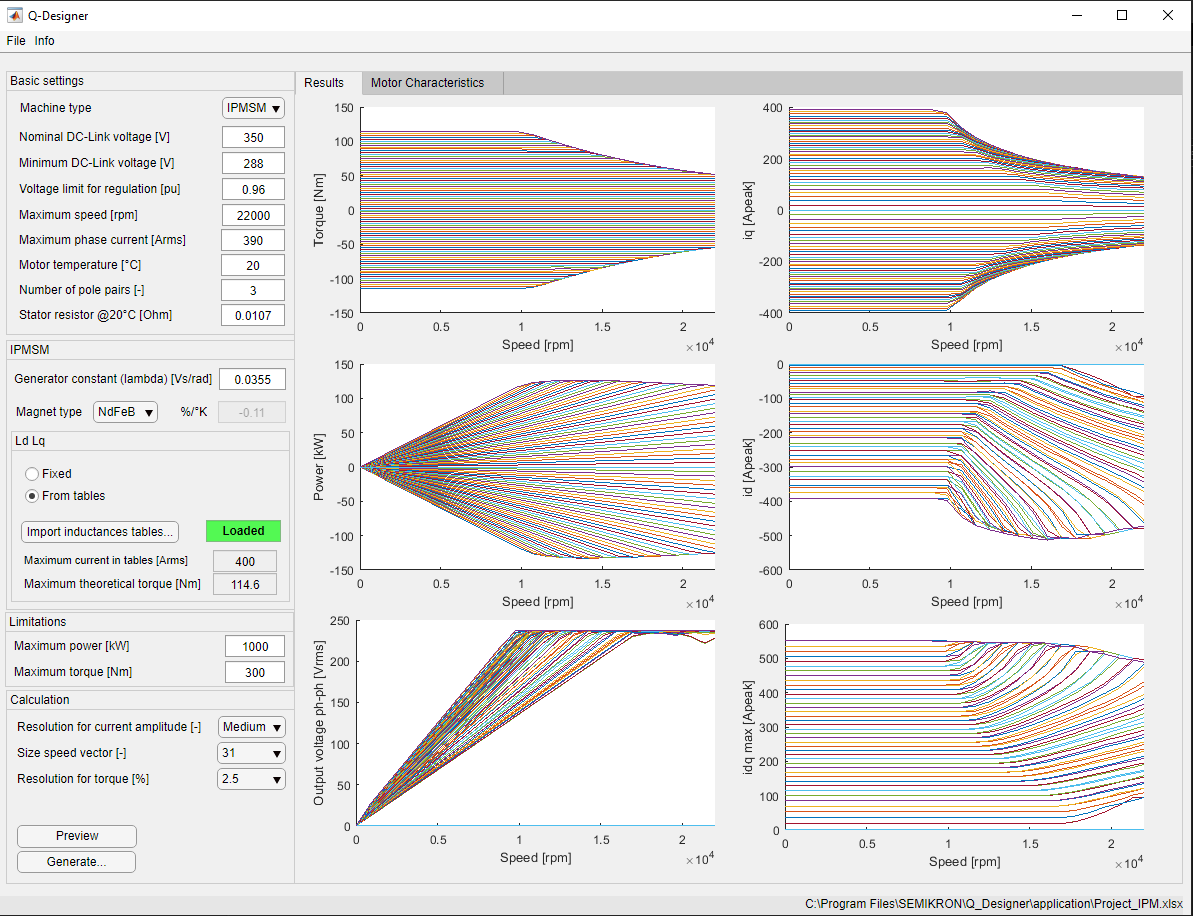1193x916 pixels.
Task: Select the Fixed Ld Lq radio button
Action: click(x=32, y=474)
